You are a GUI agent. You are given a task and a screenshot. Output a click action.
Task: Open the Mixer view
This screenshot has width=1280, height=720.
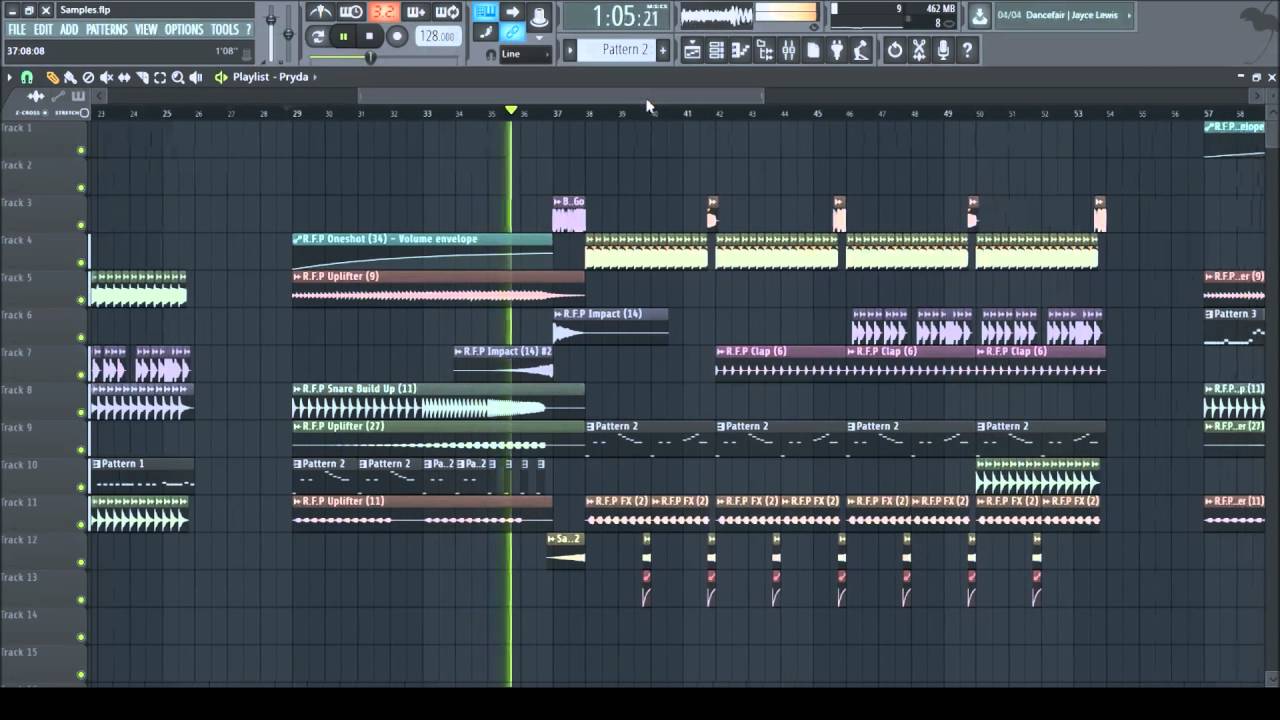click(x=789, y=50)
